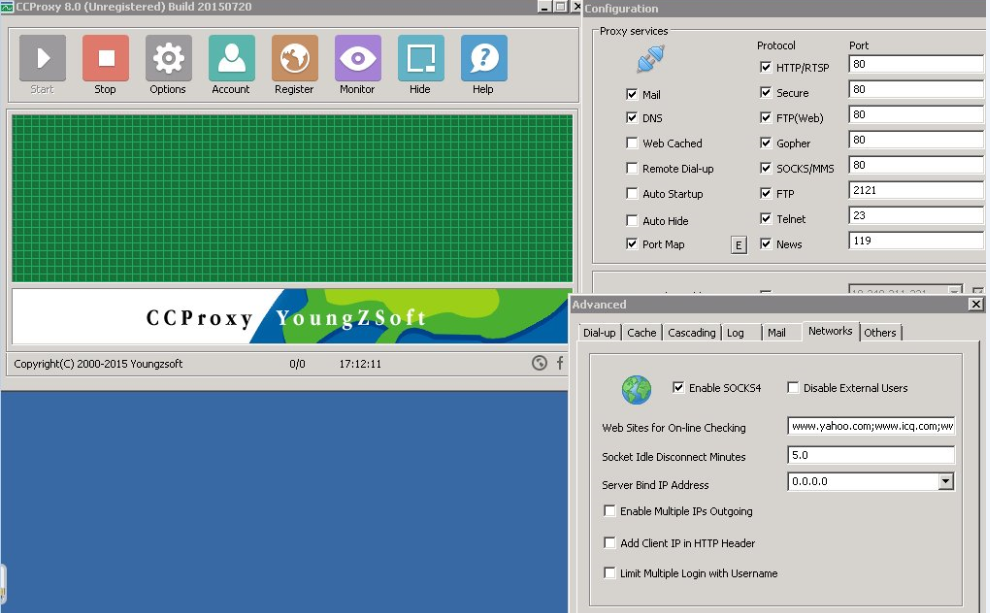The height and width of the screenshot is (613, 990).
Task: Stop the proxy with the red Stop icon
Action: point(105,58)
